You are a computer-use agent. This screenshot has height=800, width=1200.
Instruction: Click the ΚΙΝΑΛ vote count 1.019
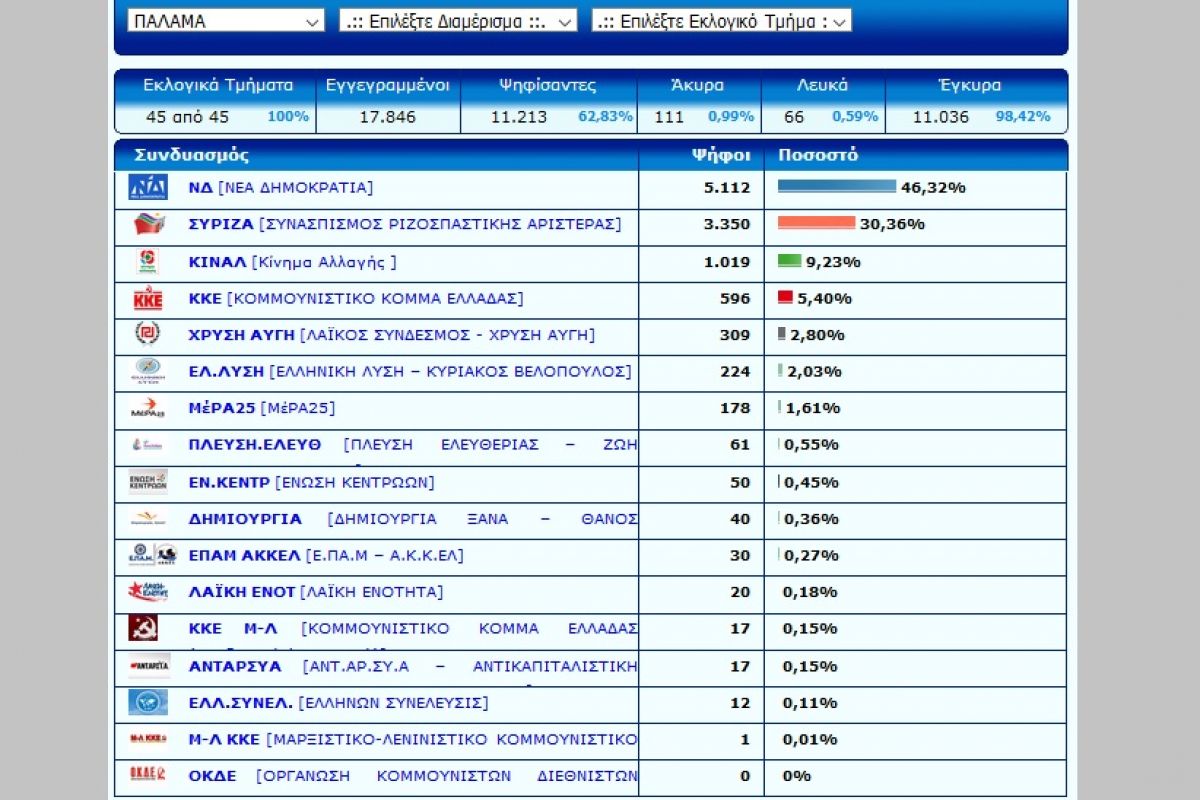point(727,262)
